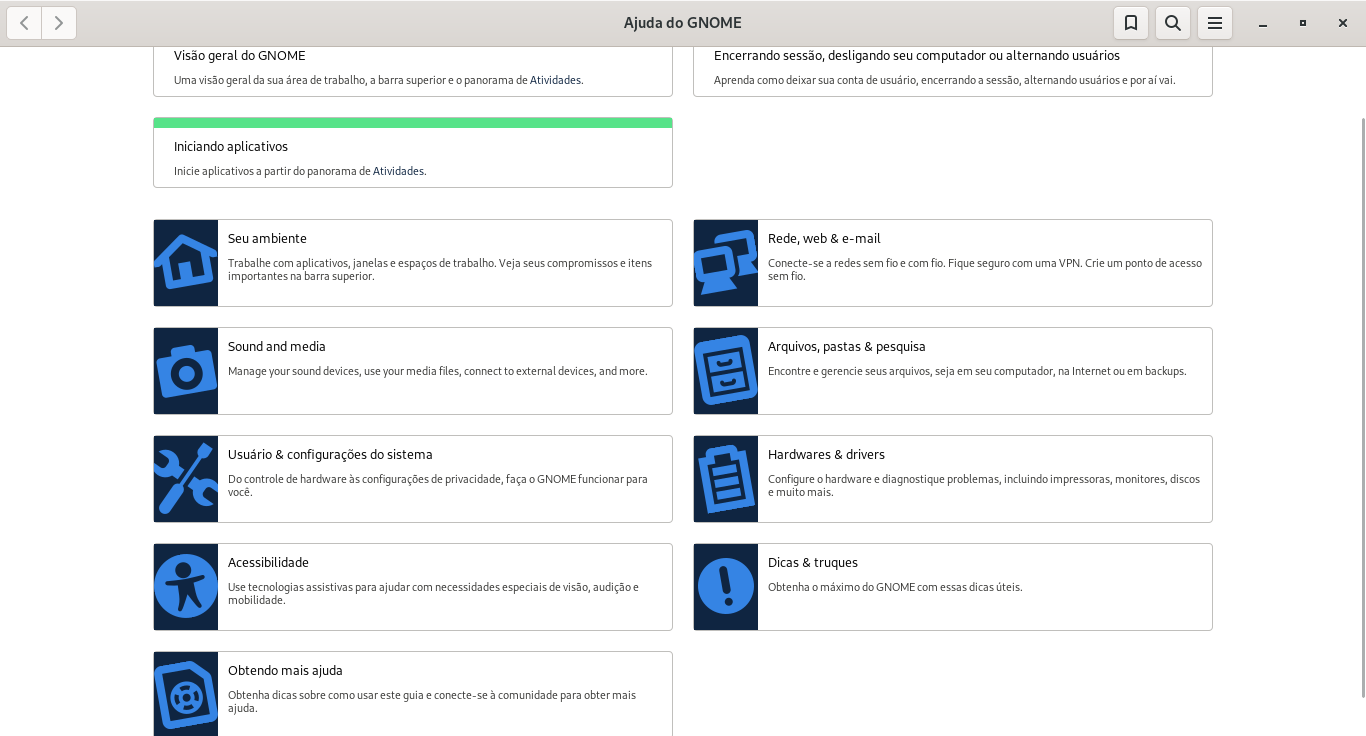Open the bookmarks button in header bar
The width and height of the screenshot is (1366, 736).
pos(1131,23)
